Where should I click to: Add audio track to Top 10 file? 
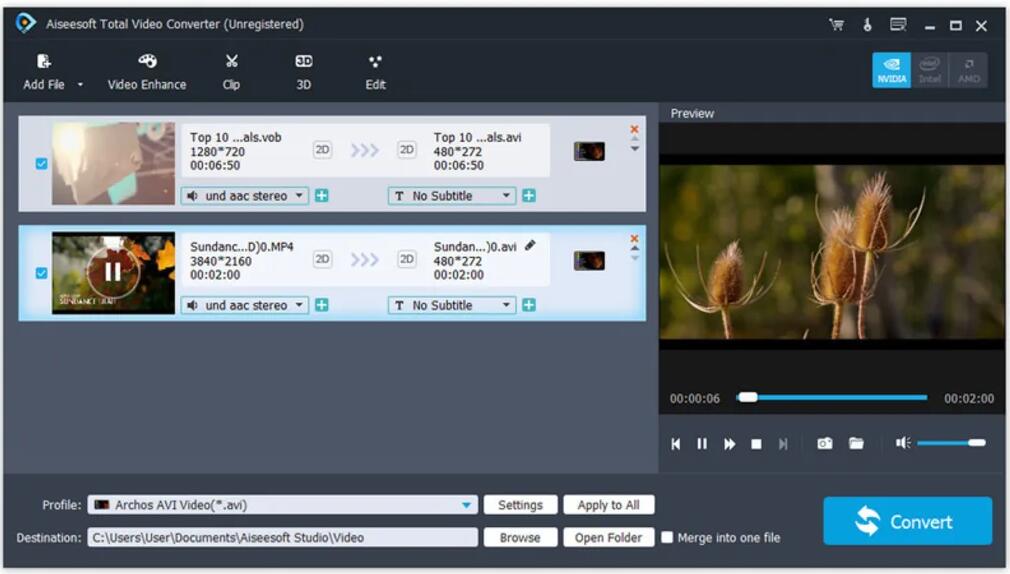coord(321,196)
